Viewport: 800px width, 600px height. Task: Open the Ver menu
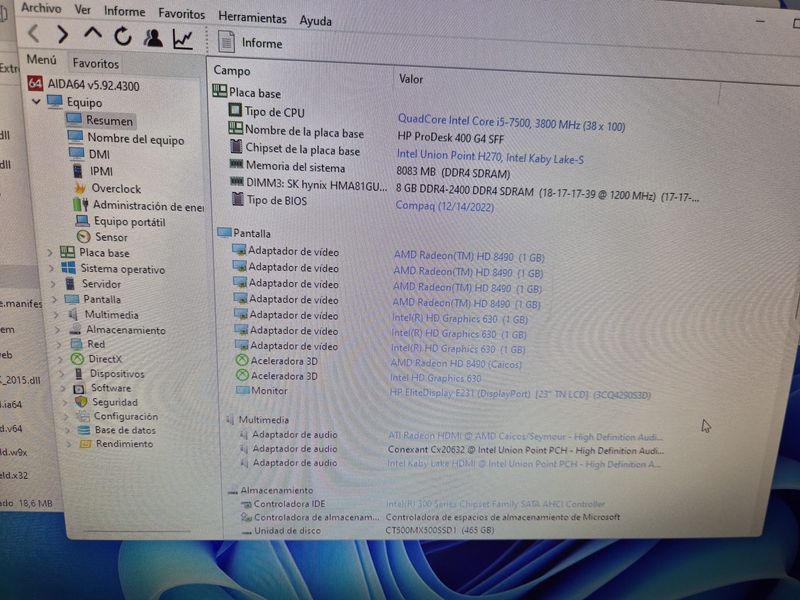click(x=83, y=10)
